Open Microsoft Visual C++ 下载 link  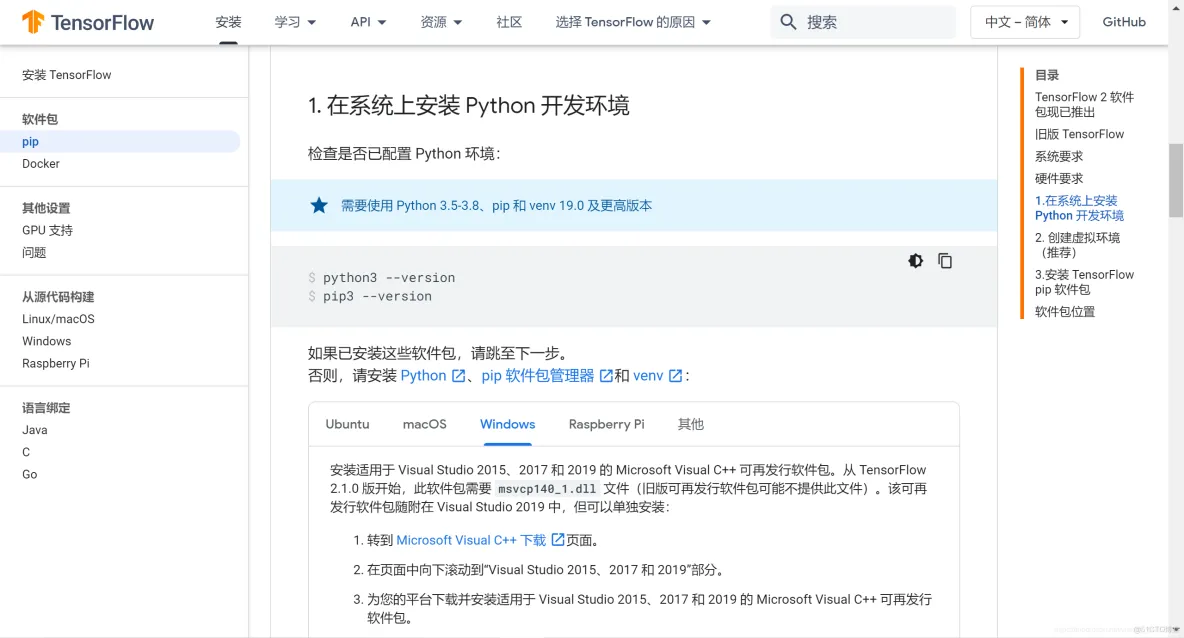click(470, 540)
